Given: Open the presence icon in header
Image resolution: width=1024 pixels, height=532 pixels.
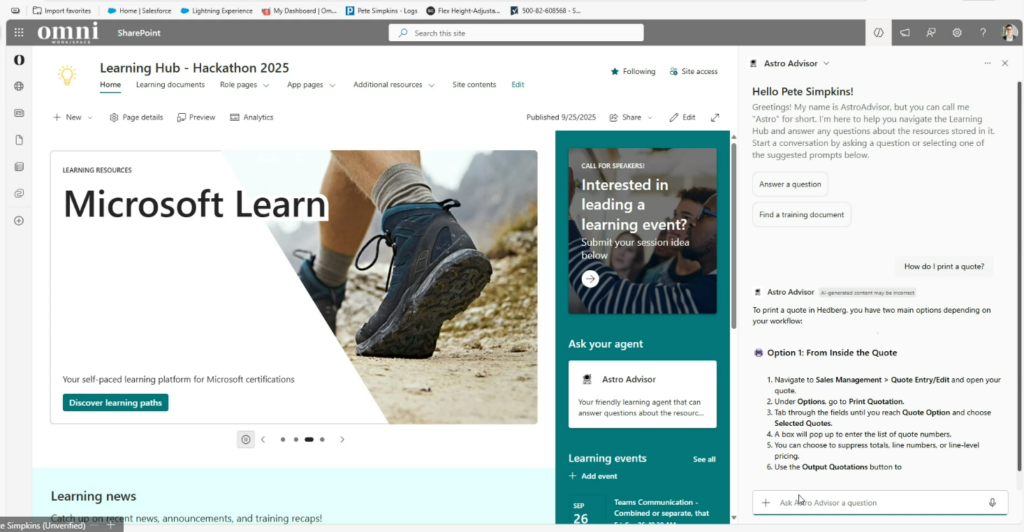Looking at the screenshot, I should 931,33.
